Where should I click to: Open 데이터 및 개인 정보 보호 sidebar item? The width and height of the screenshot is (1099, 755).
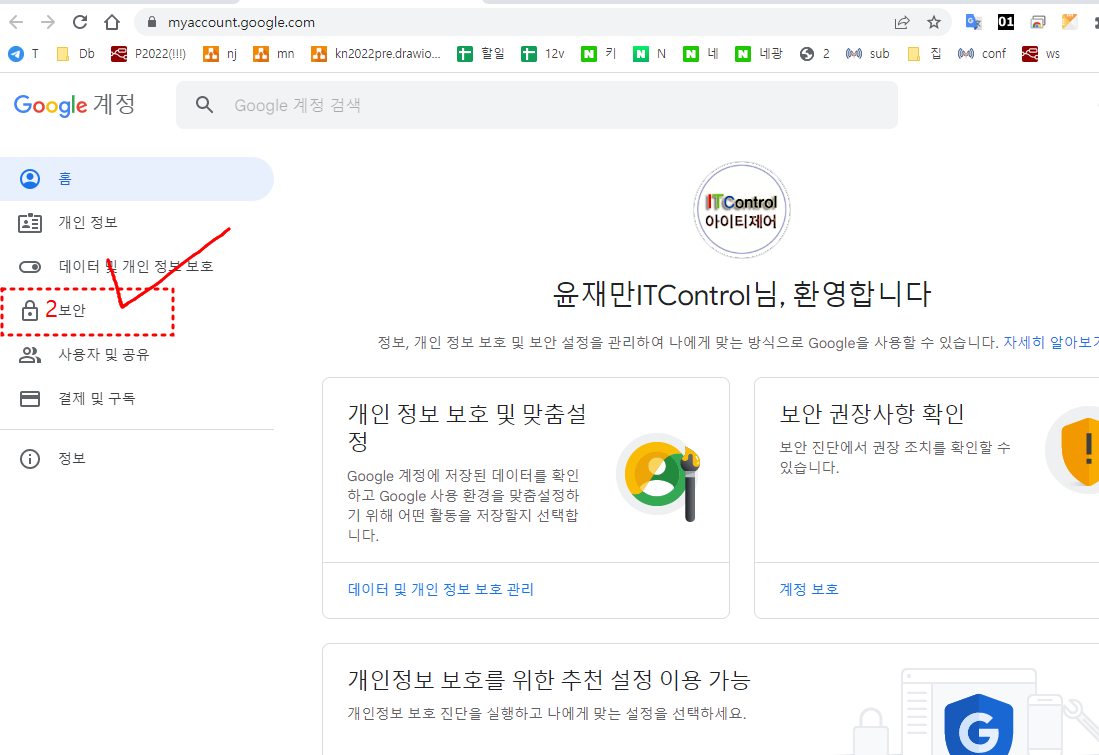(x=137, y=266)
